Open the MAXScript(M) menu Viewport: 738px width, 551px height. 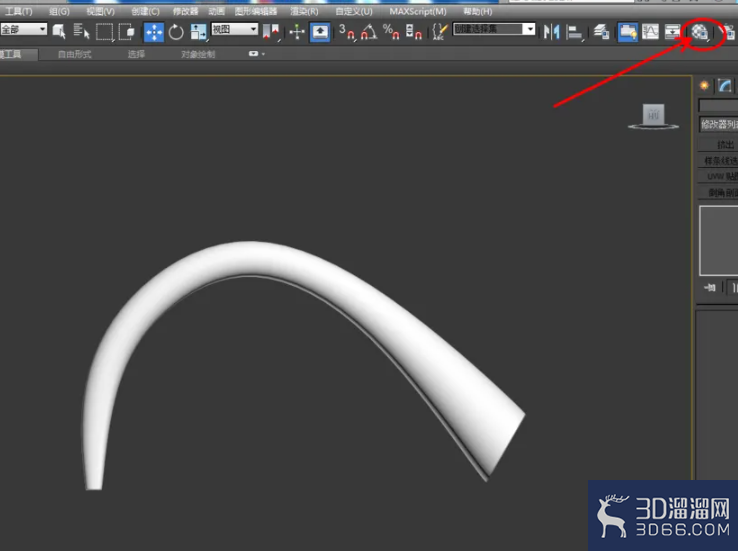pyautogui.click(x=417, y=11)
